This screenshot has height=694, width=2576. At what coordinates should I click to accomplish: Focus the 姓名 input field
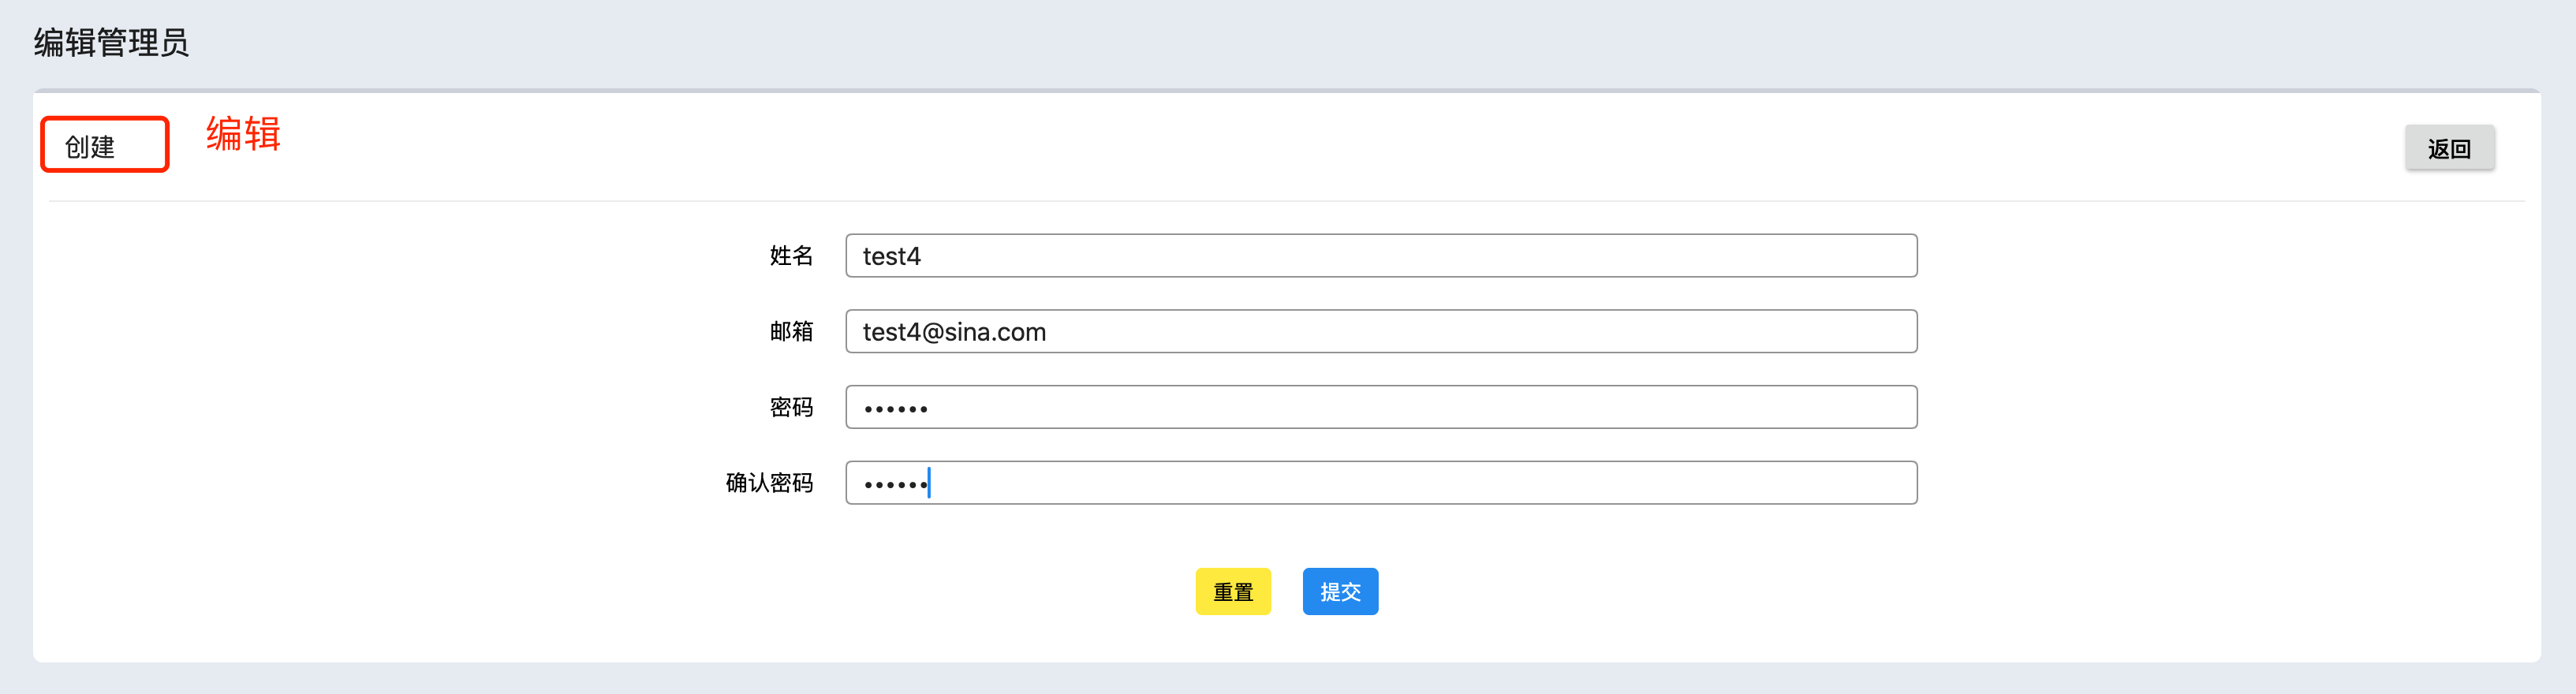coord(1381,256)
